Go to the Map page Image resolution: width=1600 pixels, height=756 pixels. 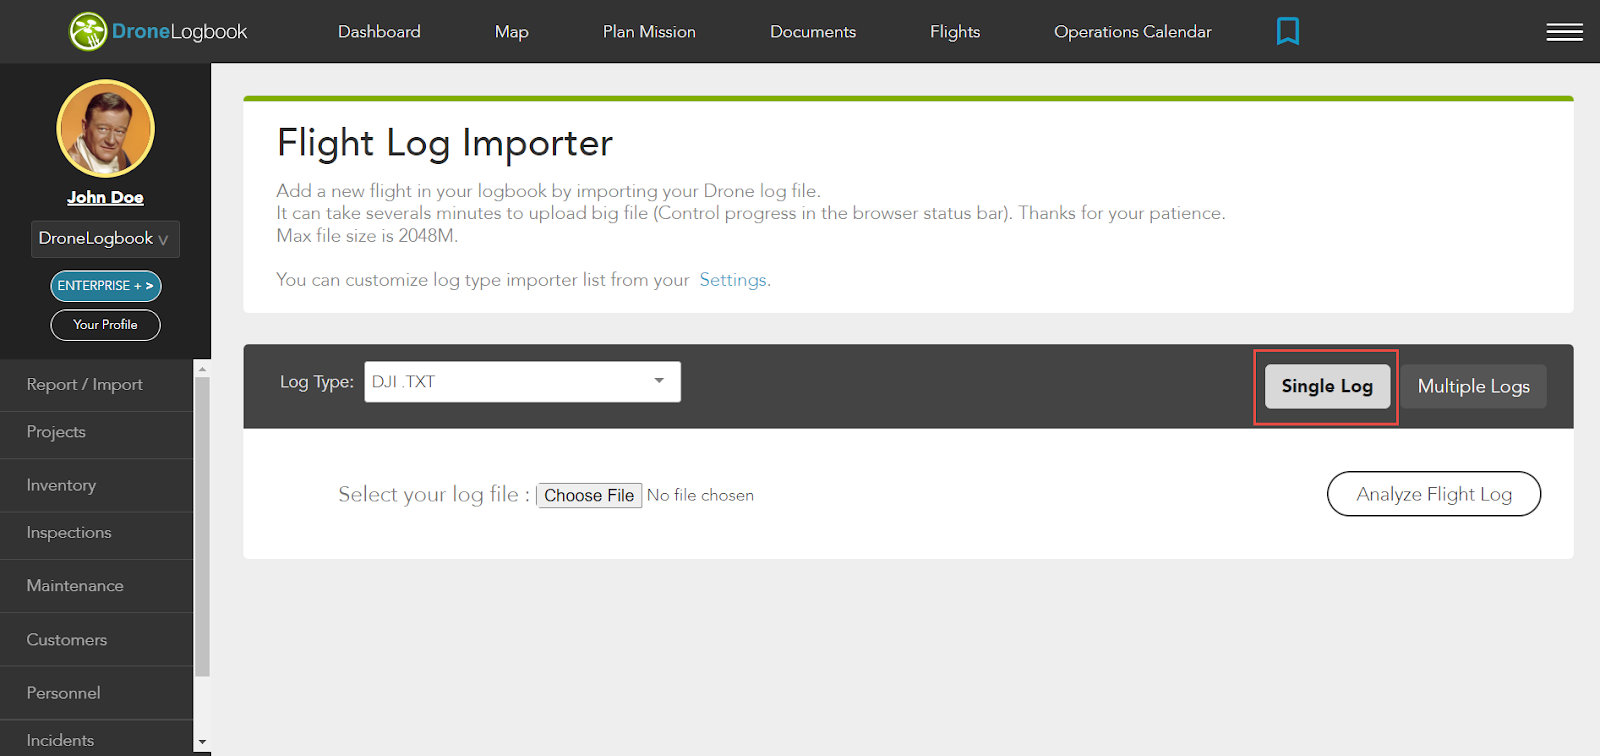pyautogui.click(x=511, y=32)
